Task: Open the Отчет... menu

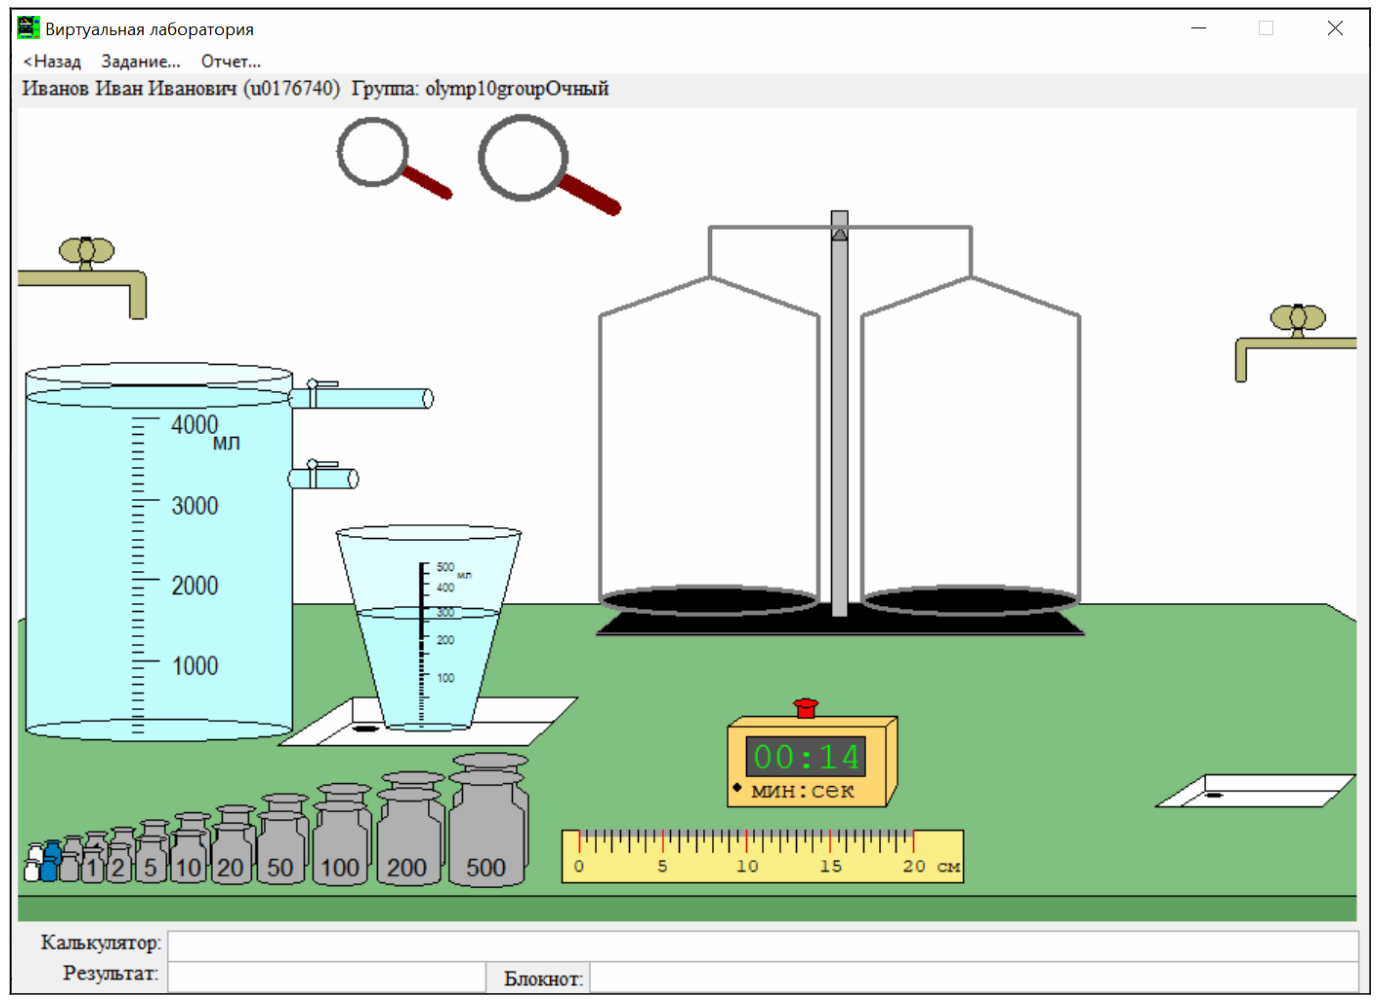Action: tap(230, 61)
